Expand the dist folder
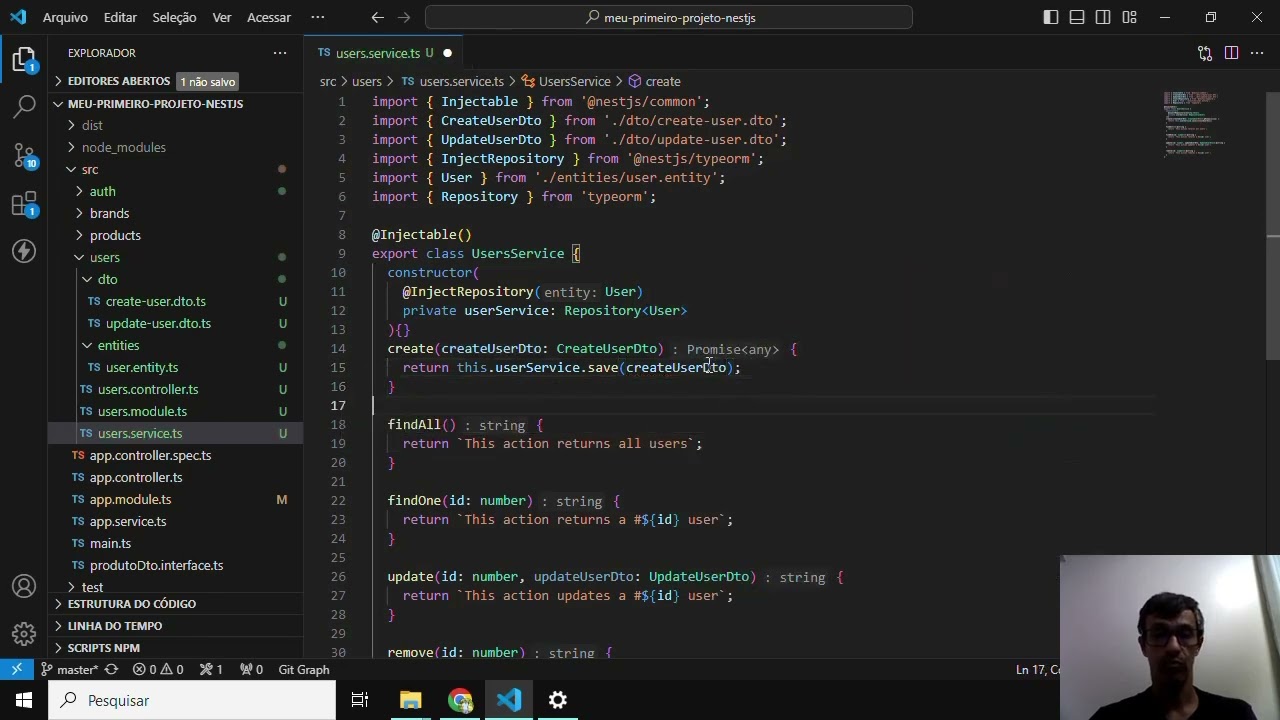Viewport: 1280px width, 720px height. [x=175, y=125]
